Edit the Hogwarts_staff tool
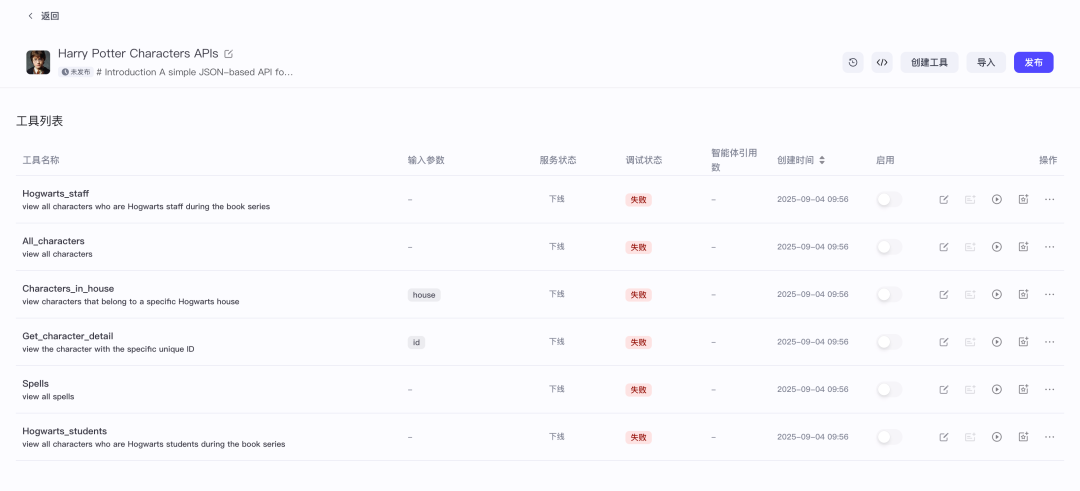Screen dimensions: 1080x491 click(x=944, y=200)
